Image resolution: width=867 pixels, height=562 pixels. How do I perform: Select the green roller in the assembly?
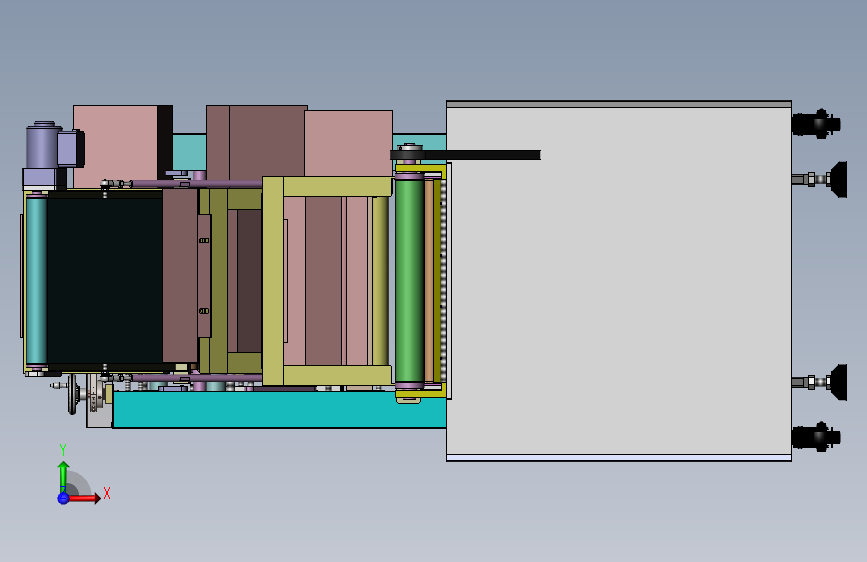[409, 280]
